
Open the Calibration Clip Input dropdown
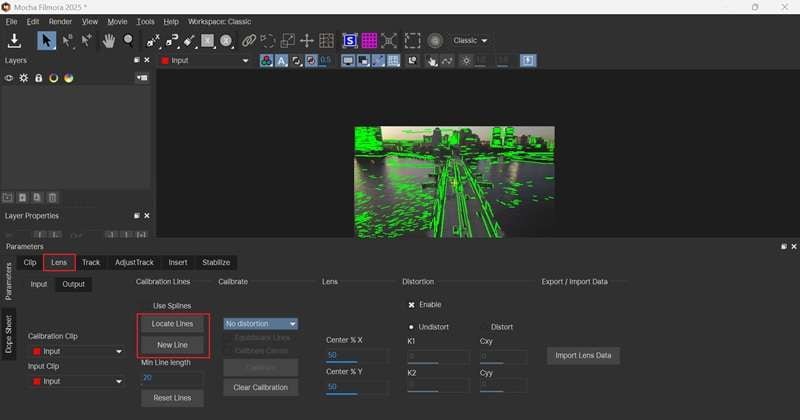pyautogui.click(x=78, y=351)
